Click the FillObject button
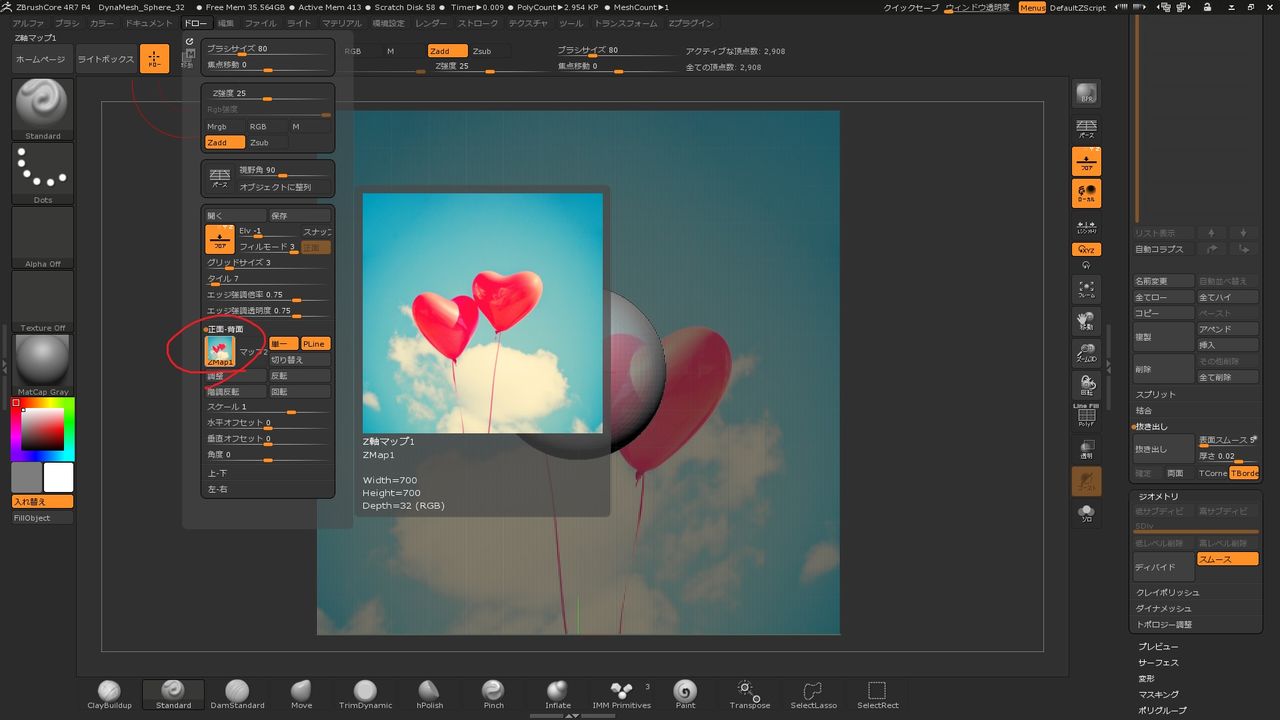This screenshot has height=720, width=1280. coord(43,518)
